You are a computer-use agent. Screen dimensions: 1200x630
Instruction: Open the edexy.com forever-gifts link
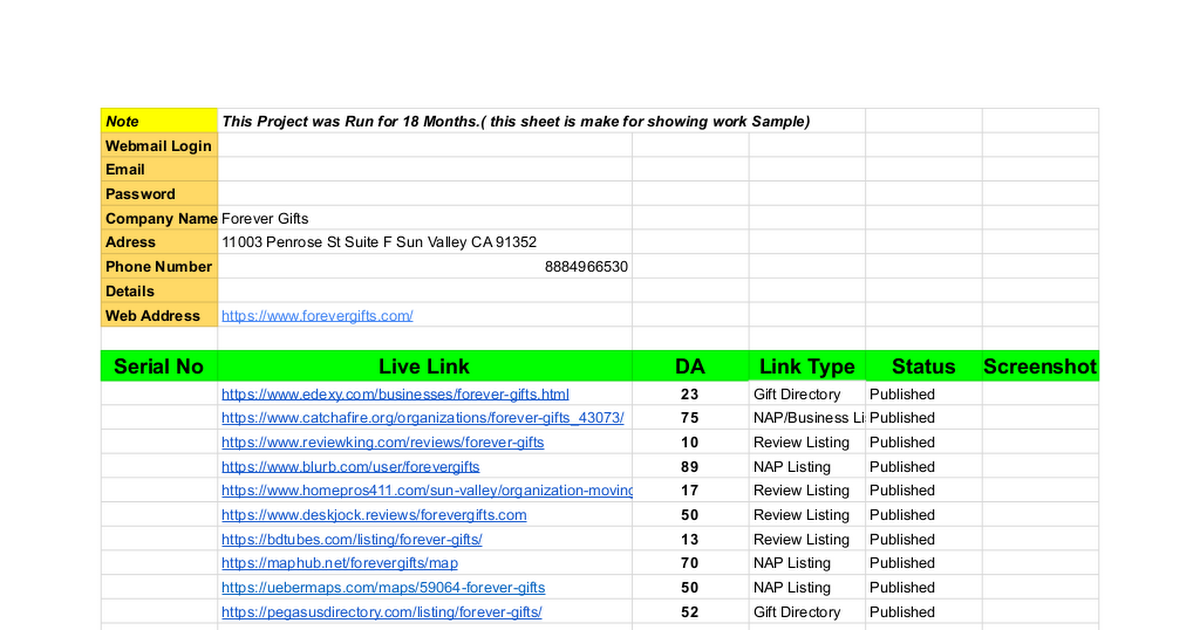[395, 394]
